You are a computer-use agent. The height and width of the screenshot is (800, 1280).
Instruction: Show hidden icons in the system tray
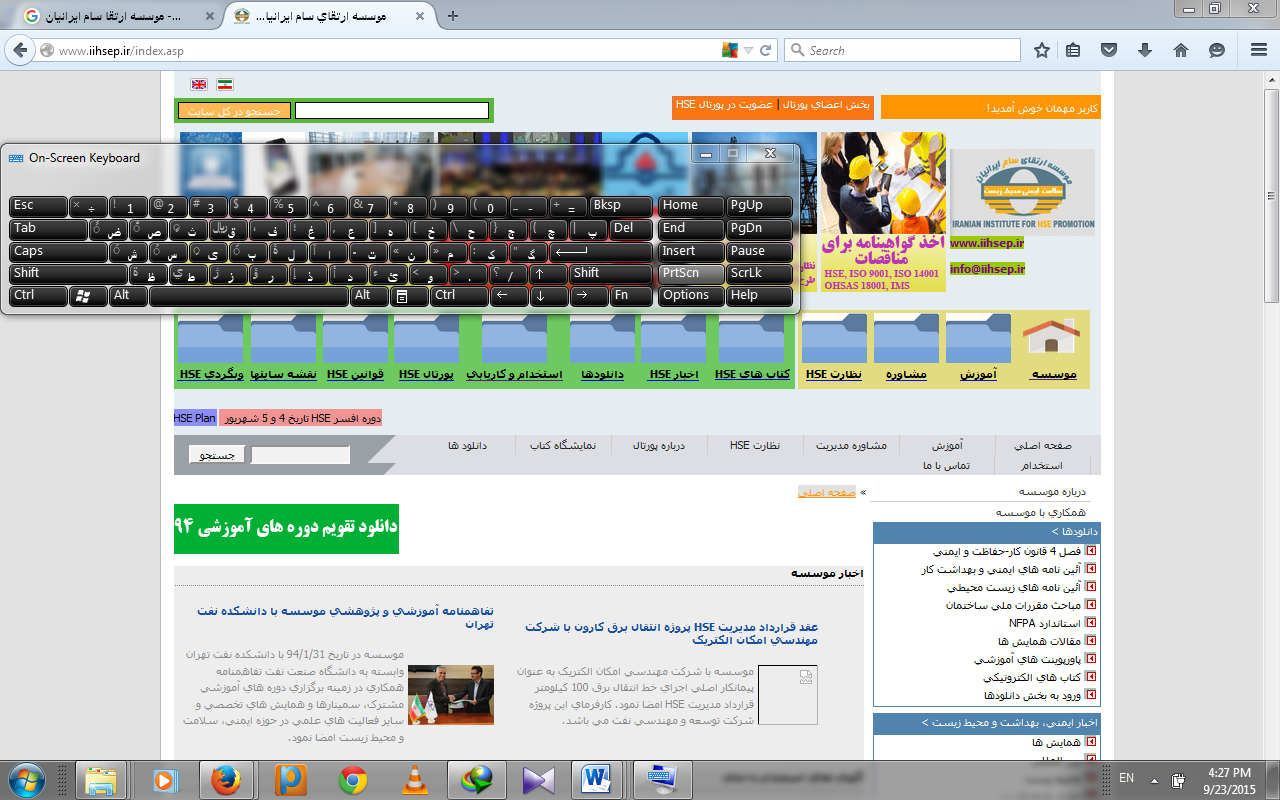tap(1154, 779)
